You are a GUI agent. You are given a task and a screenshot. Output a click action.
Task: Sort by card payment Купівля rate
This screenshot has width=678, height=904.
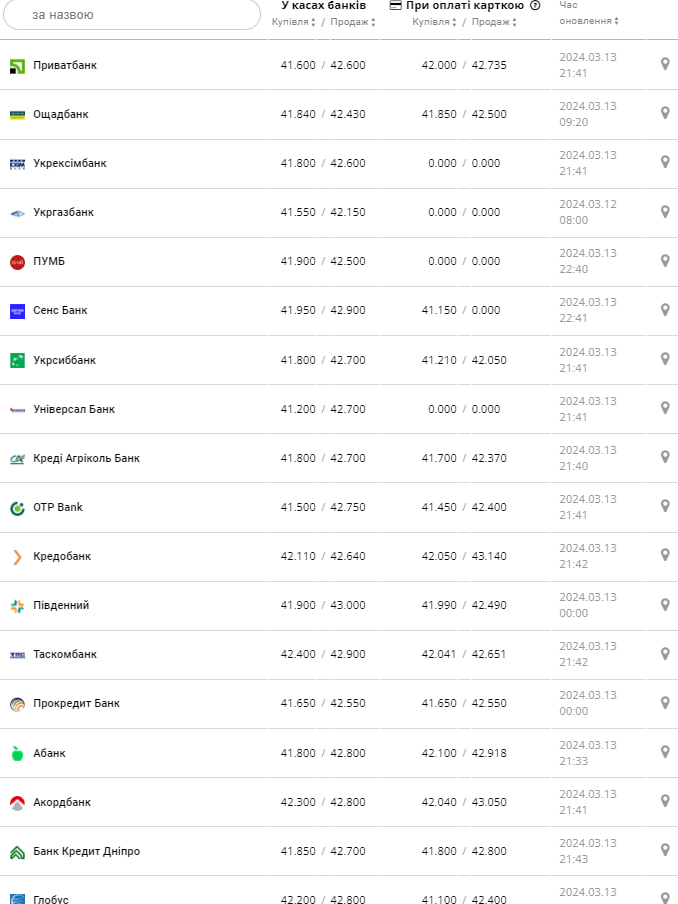coord(434,22)
